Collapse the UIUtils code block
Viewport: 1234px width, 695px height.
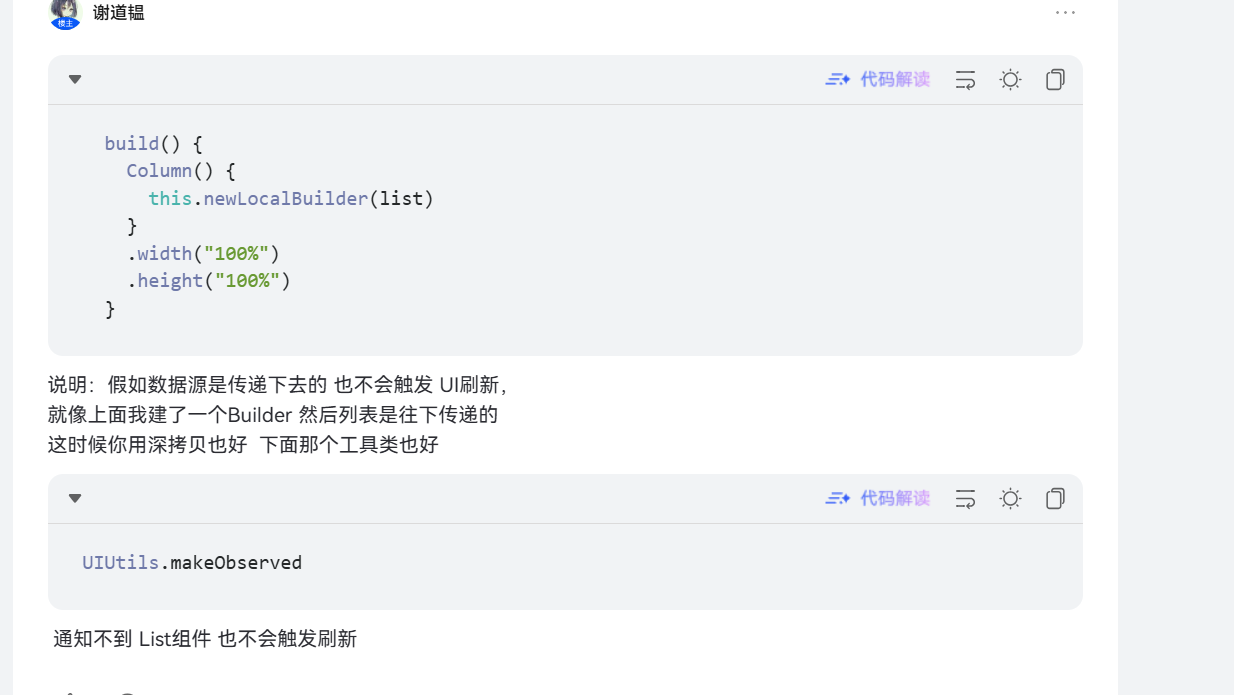point(75,498)
